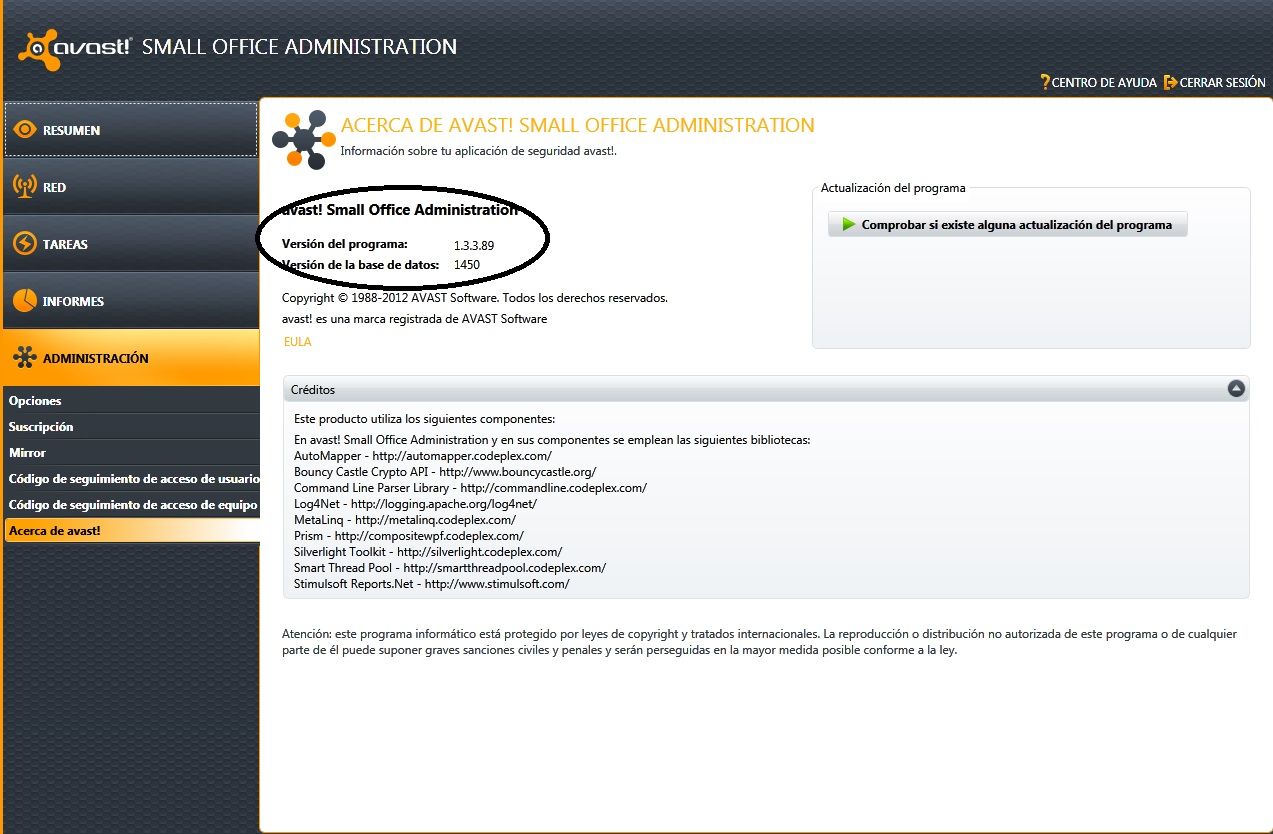Open Código de seguimiento de acceso de equipo
This screenshot has height=834, width=1273.
(131, 505)
